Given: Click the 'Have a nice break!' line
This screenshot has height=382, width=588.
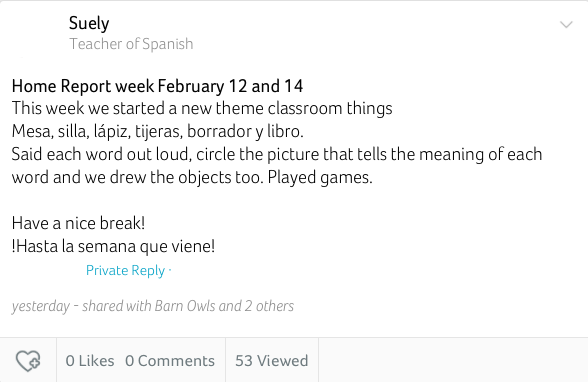Looking at the screenshot, I should (x=78, y=223).
